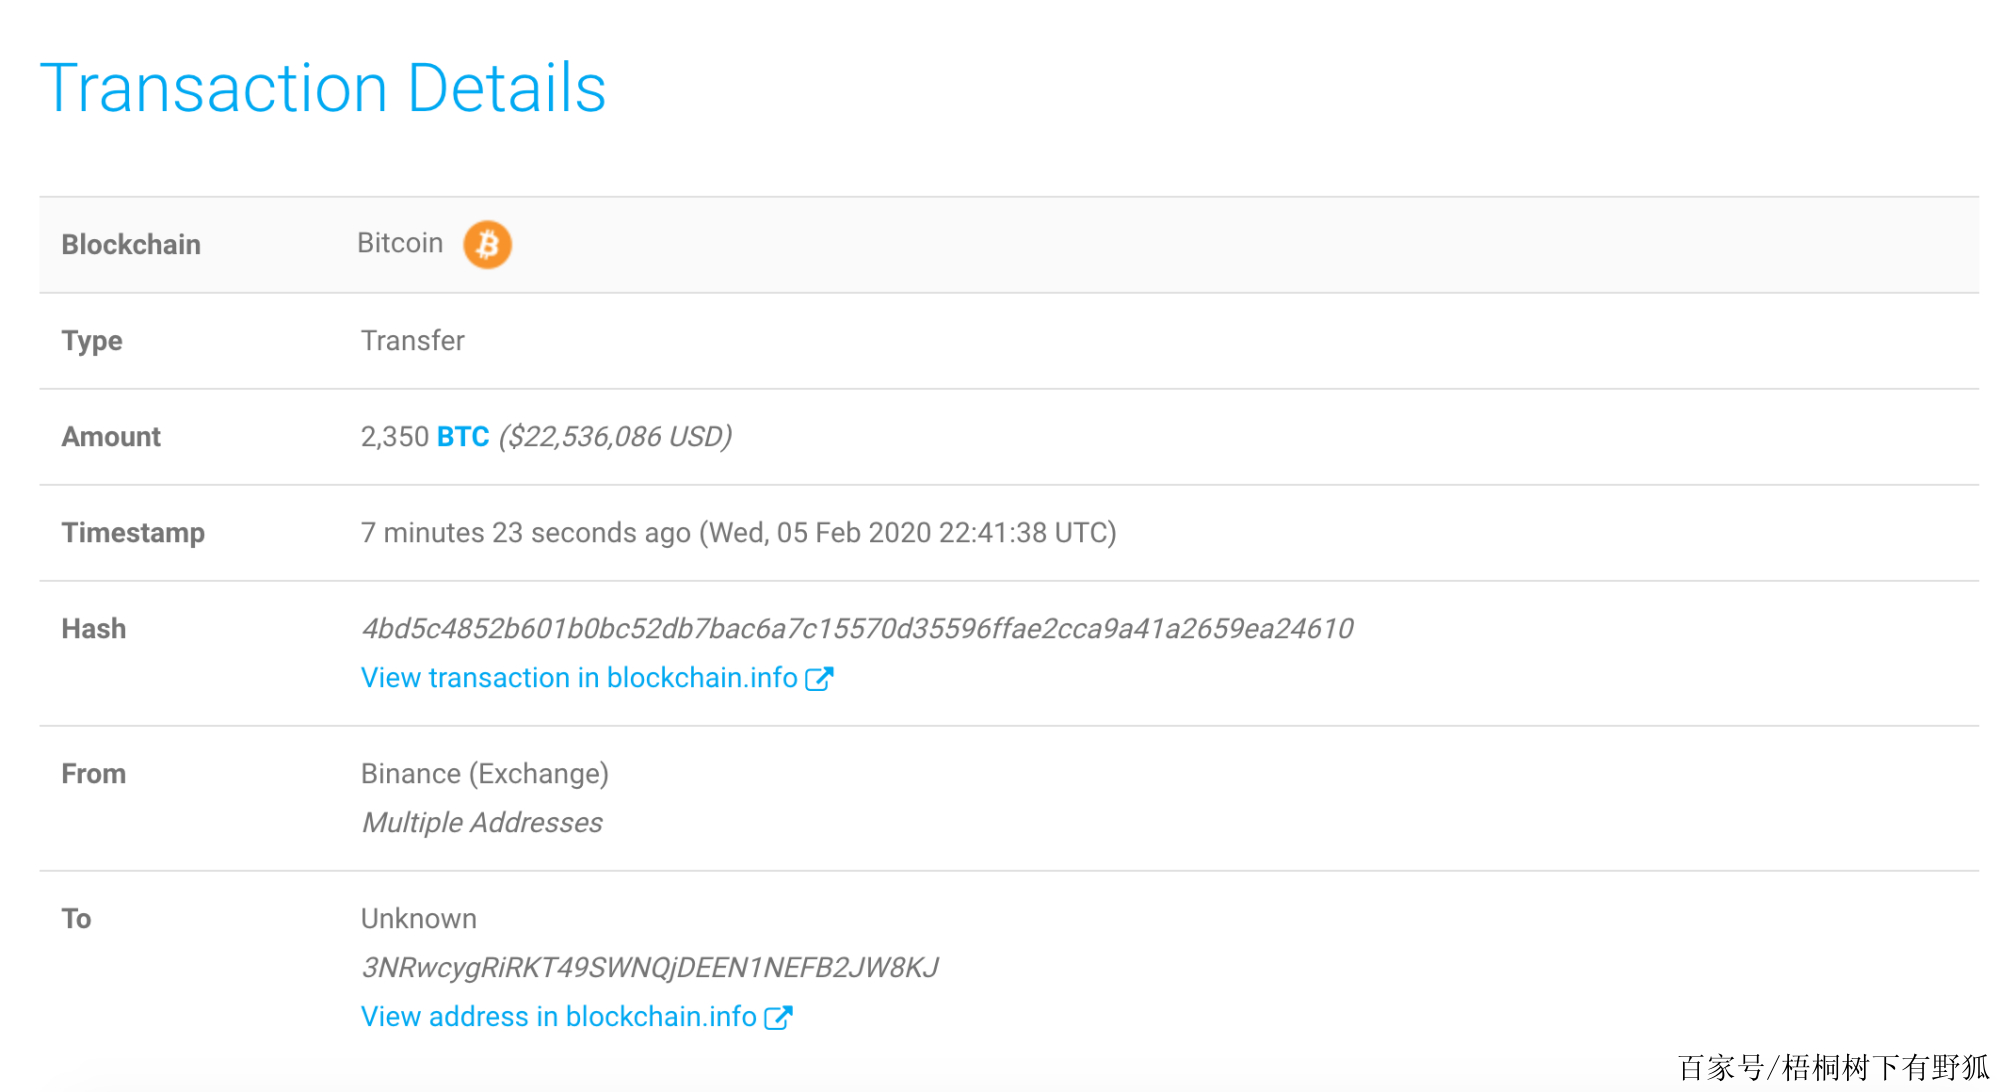Click the Unknown recipient label
This screenshot has width=2000, height=1092.
tap(419, 919)
